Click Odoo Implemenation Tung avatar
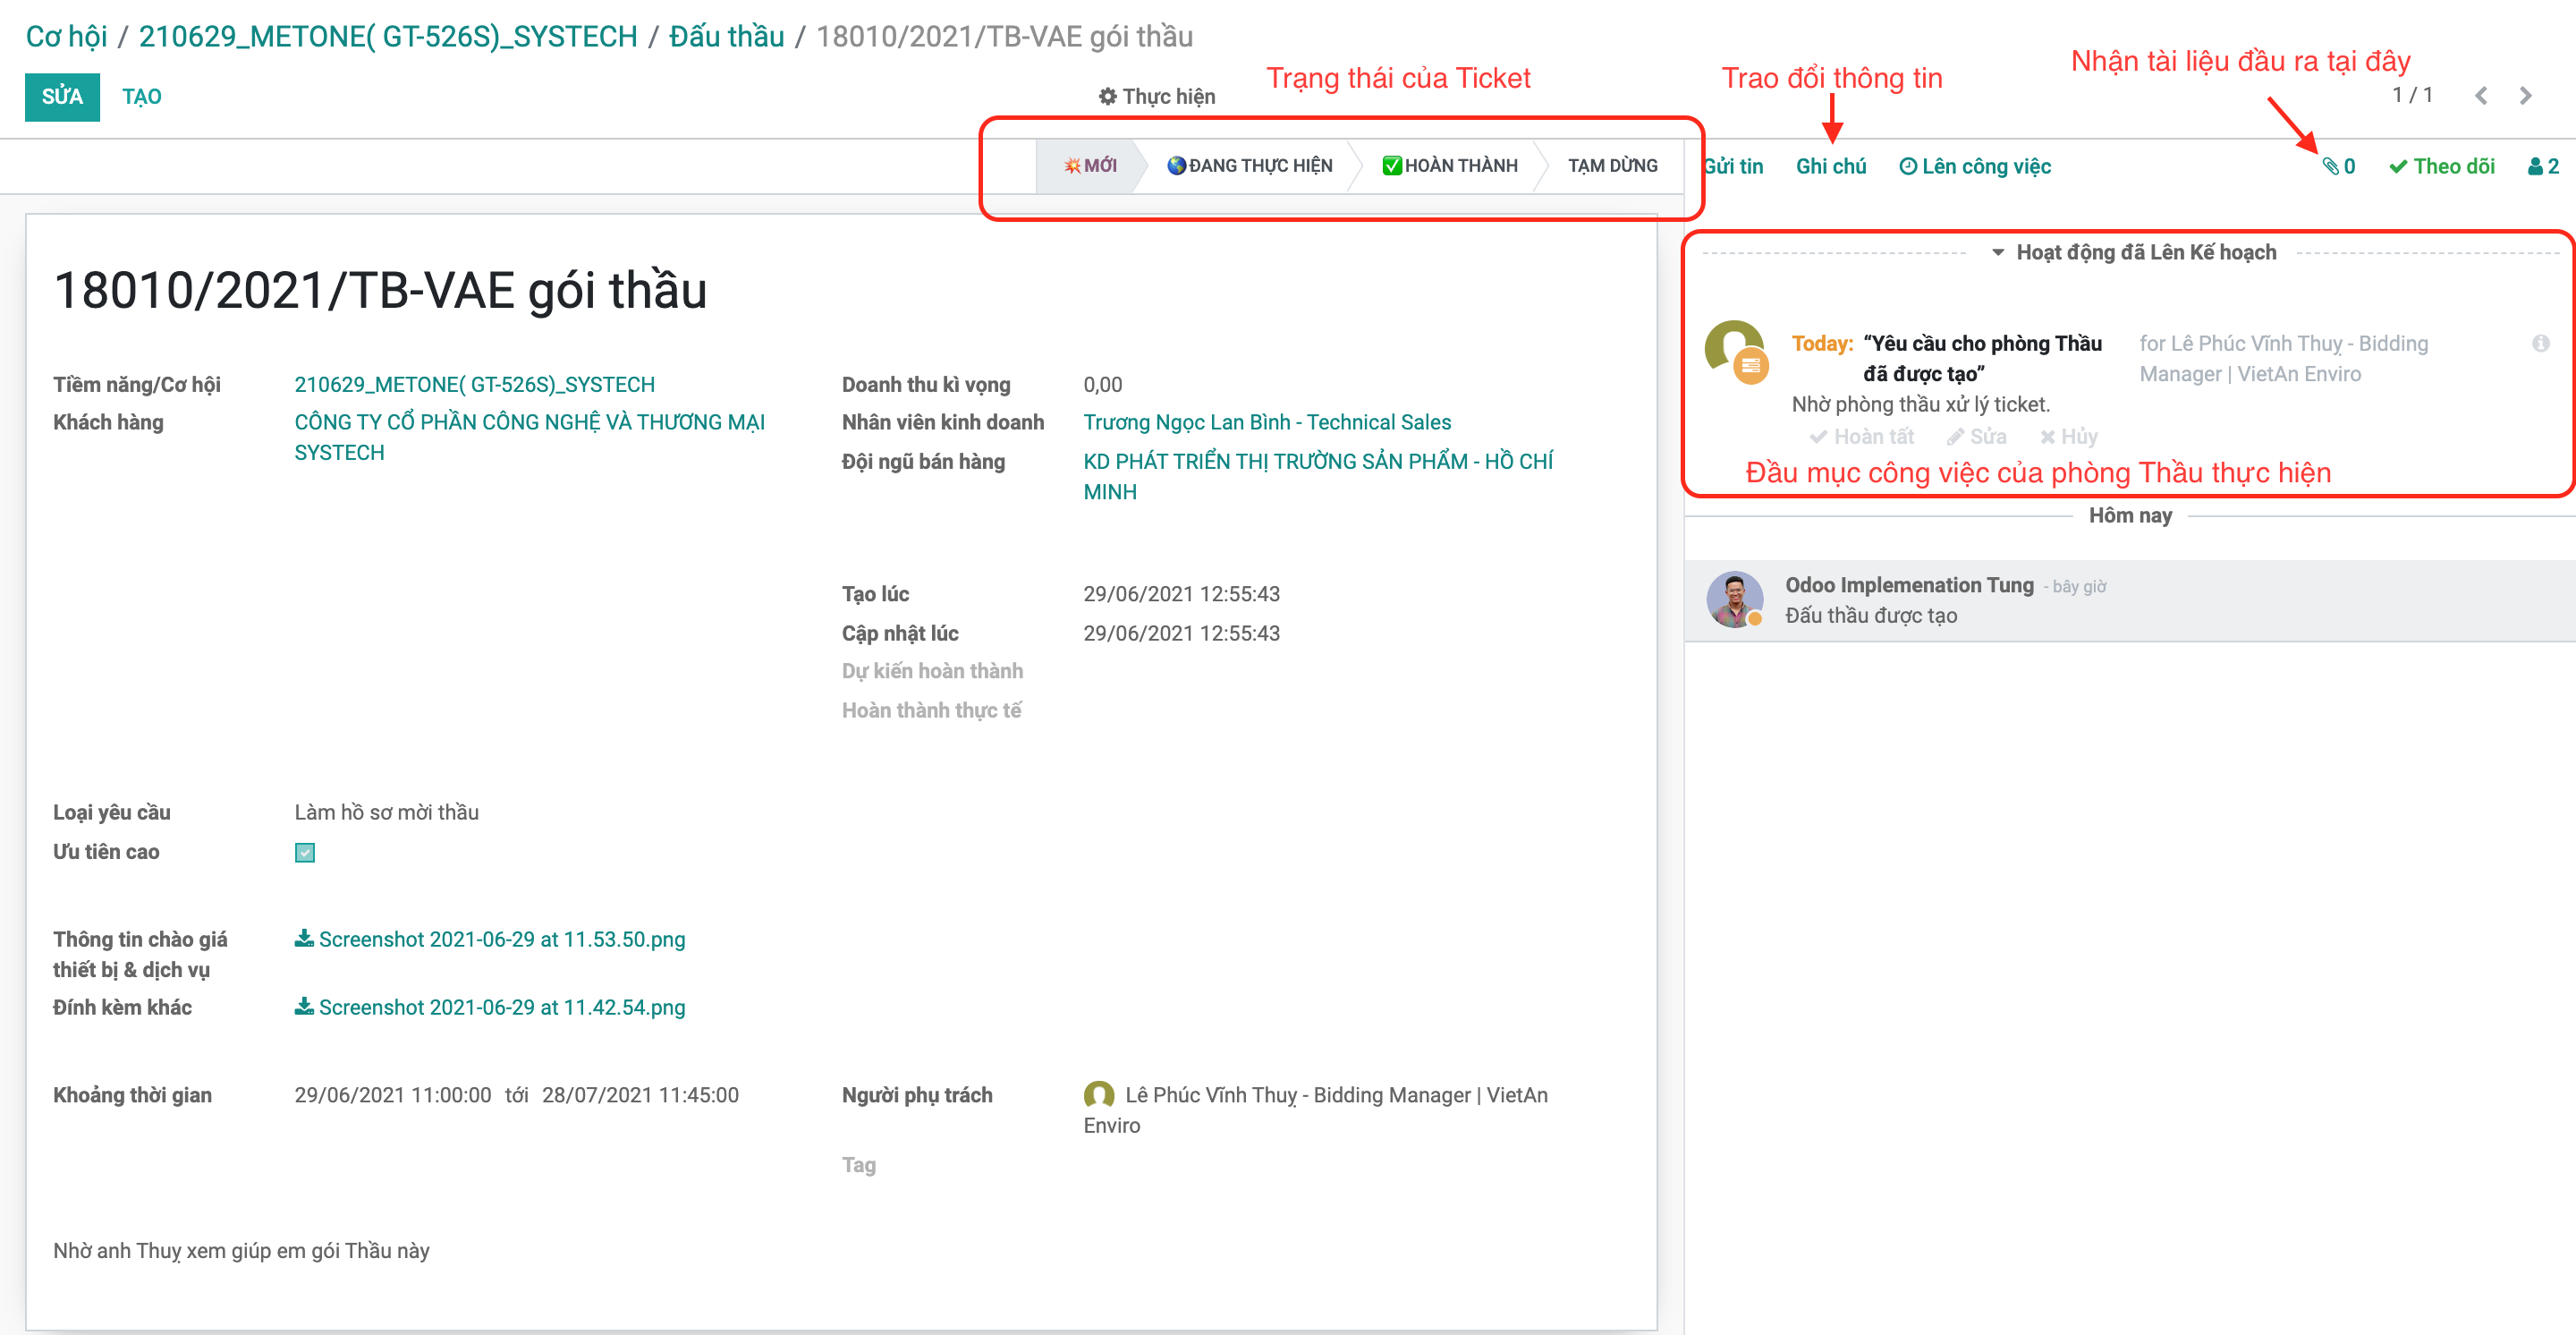The height and width of the screenshot is (1335, 2576). coord(1734,599)
